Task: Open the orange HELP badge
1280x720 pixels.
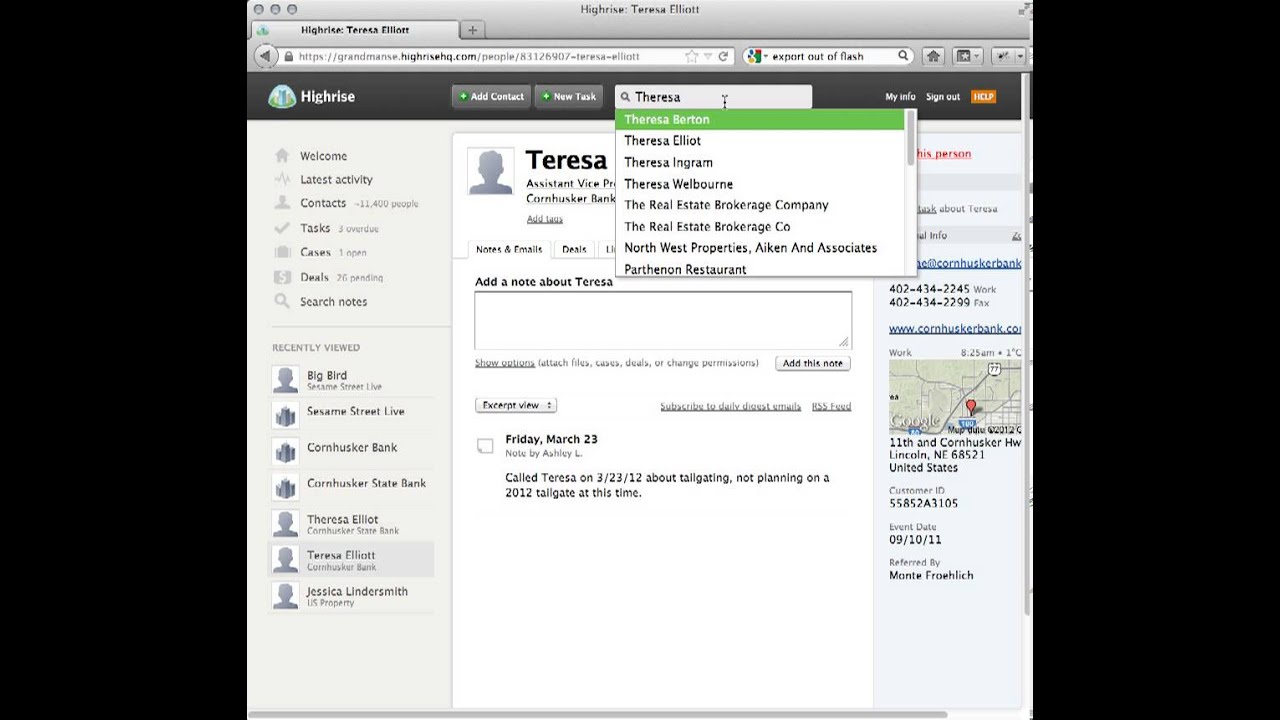Action: pyautogui.click(x=983, y=97)
